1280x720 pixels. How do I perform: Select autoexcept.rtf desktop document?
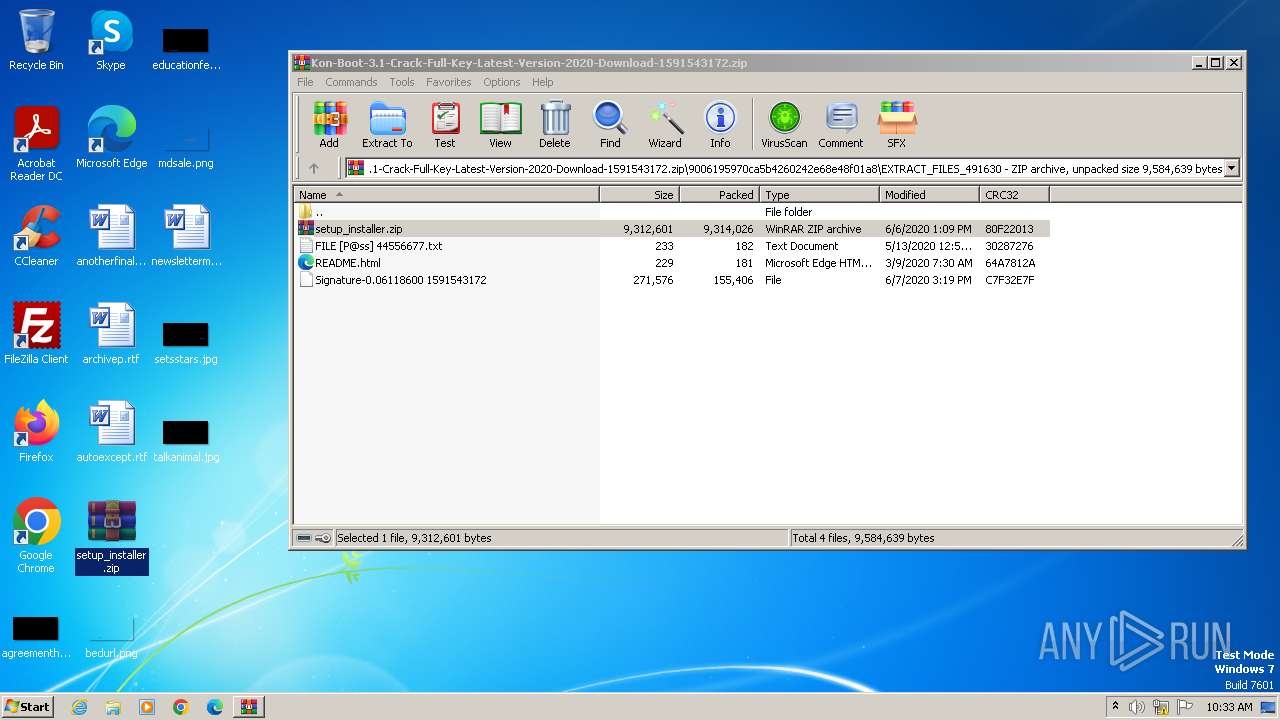click(x=111, y=432)
